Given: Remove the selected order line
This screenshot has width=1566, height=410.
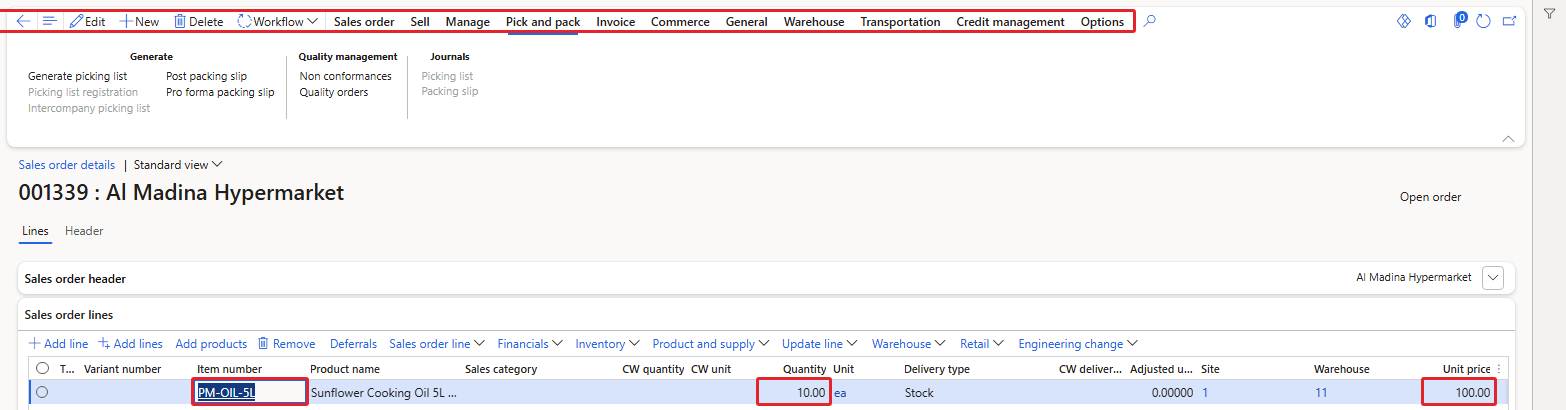Looking at the screenshot, I should click(x=286, y=344).
